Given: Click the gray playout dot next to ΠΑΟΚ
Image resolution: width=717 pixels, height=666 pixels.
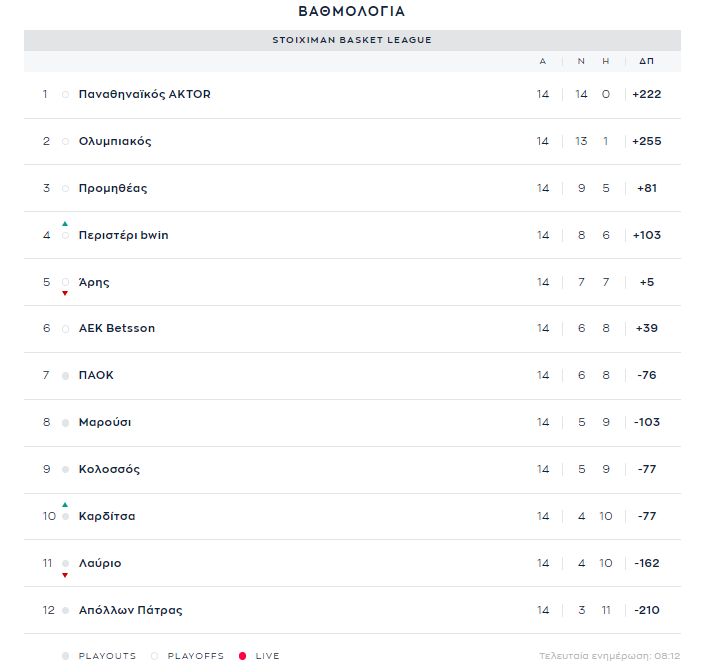Looking at the screenshot, I should (65, 376).
